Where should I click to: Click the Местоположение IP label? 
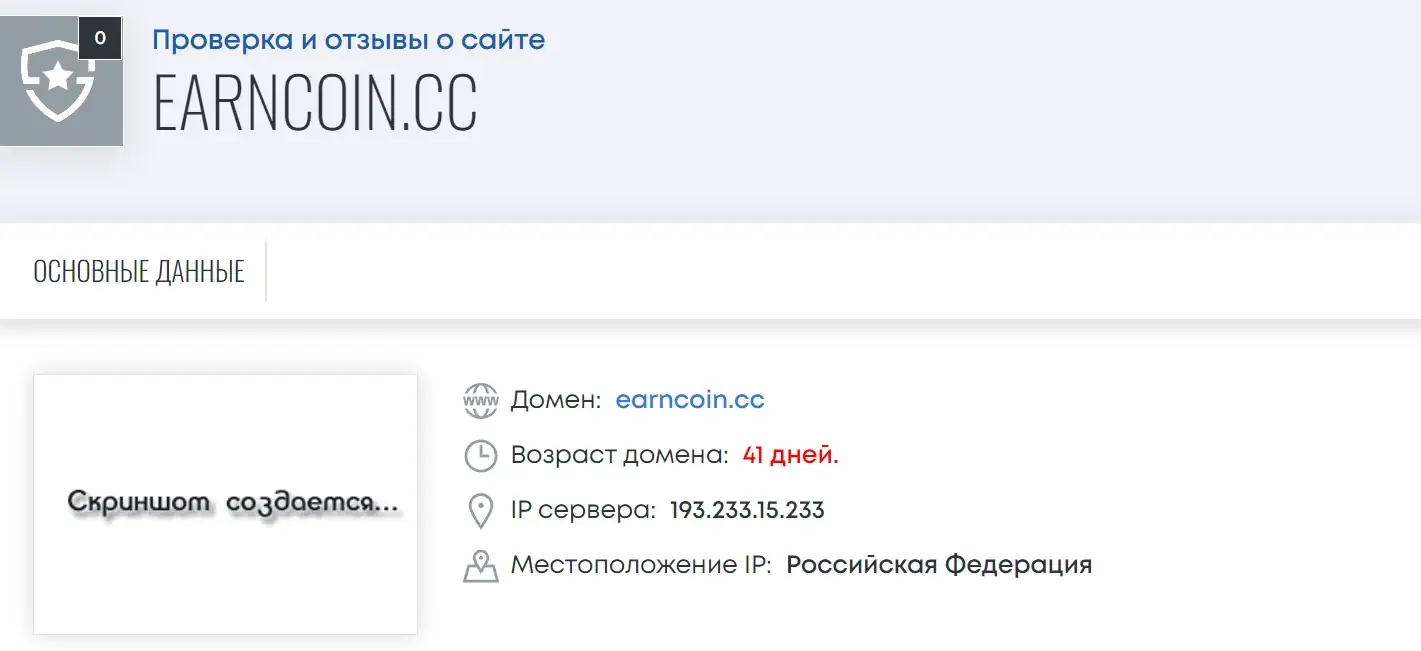click(641, 565)
